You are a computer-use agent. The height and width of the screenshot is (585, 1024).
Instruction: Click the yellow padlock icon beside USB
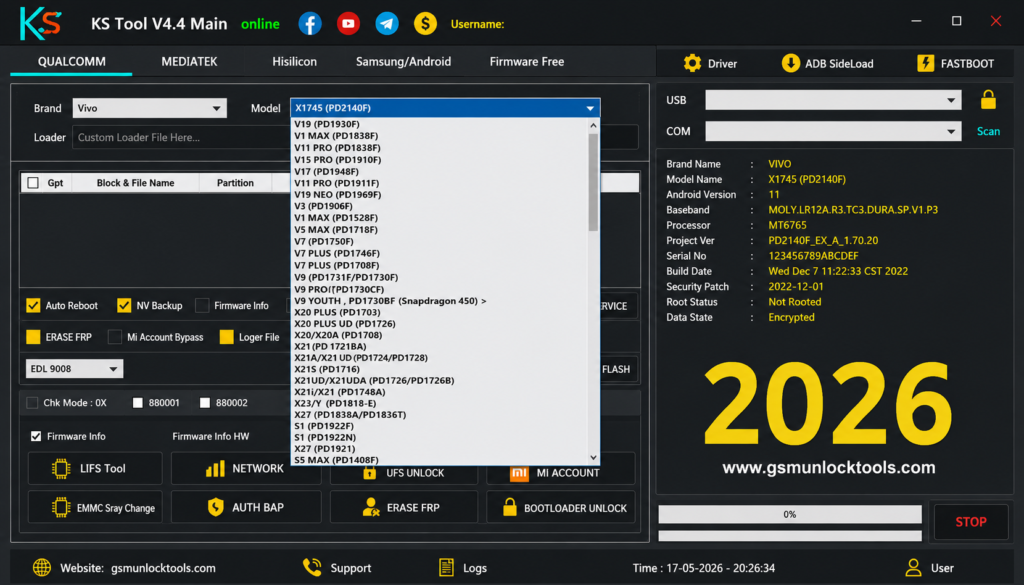(988, 100)
